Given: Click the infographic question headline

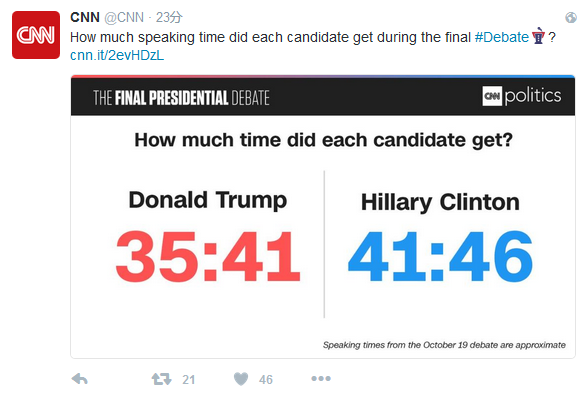Looking at the screenshot, I should pyautogui.click(x=323, y=141).
